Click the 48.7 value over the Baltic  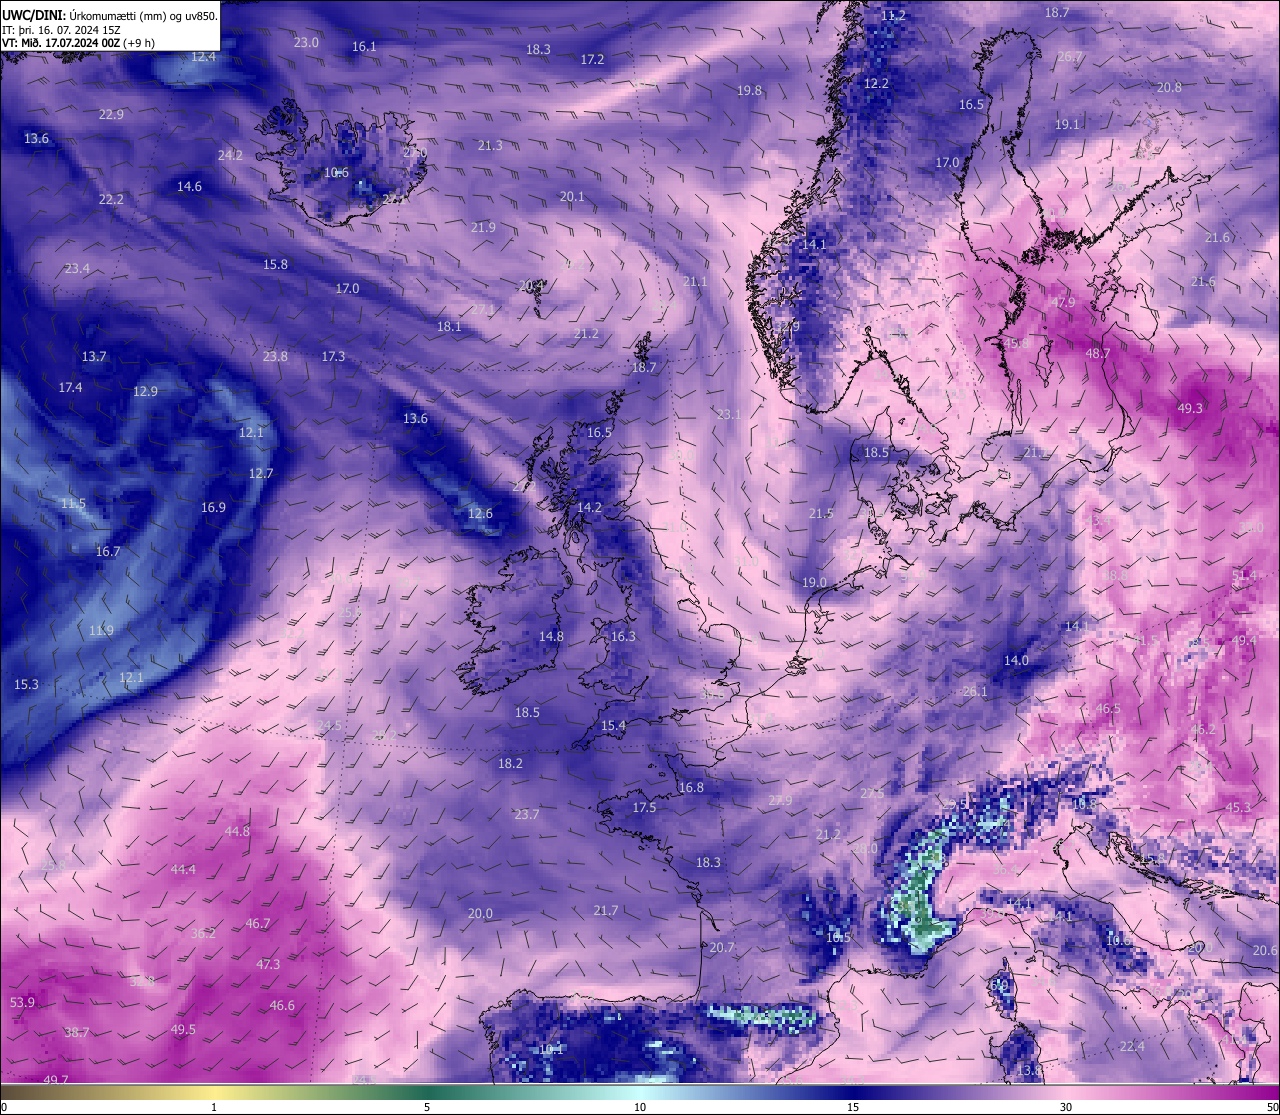[x=1097, y=353]
